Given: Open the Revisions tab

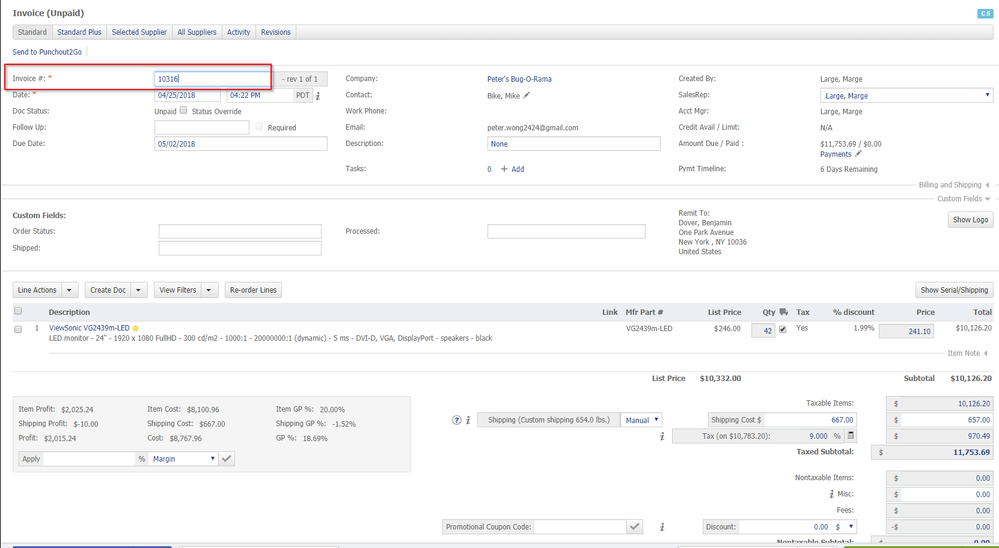Looking at the screenshot, I should coord(276,32).
